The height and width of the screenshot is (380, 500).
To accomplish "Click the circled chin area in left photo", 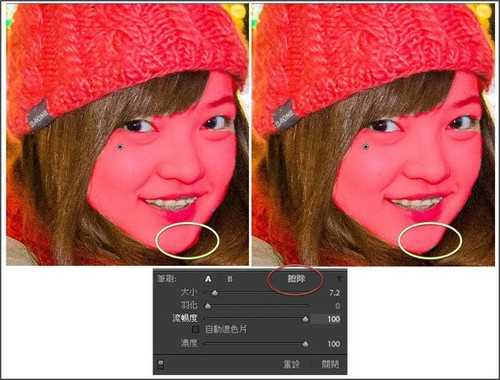I will coord(187,241).
